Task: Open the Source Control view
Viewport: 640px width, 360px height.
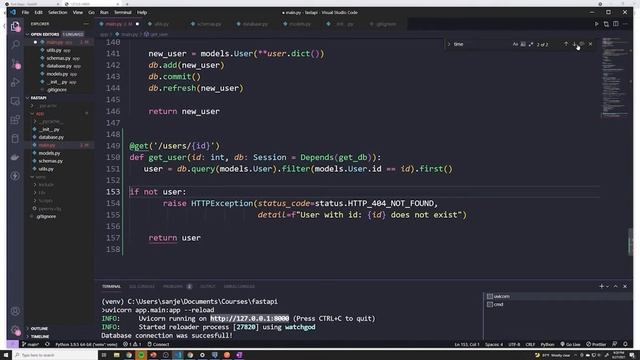Action: 16,64
